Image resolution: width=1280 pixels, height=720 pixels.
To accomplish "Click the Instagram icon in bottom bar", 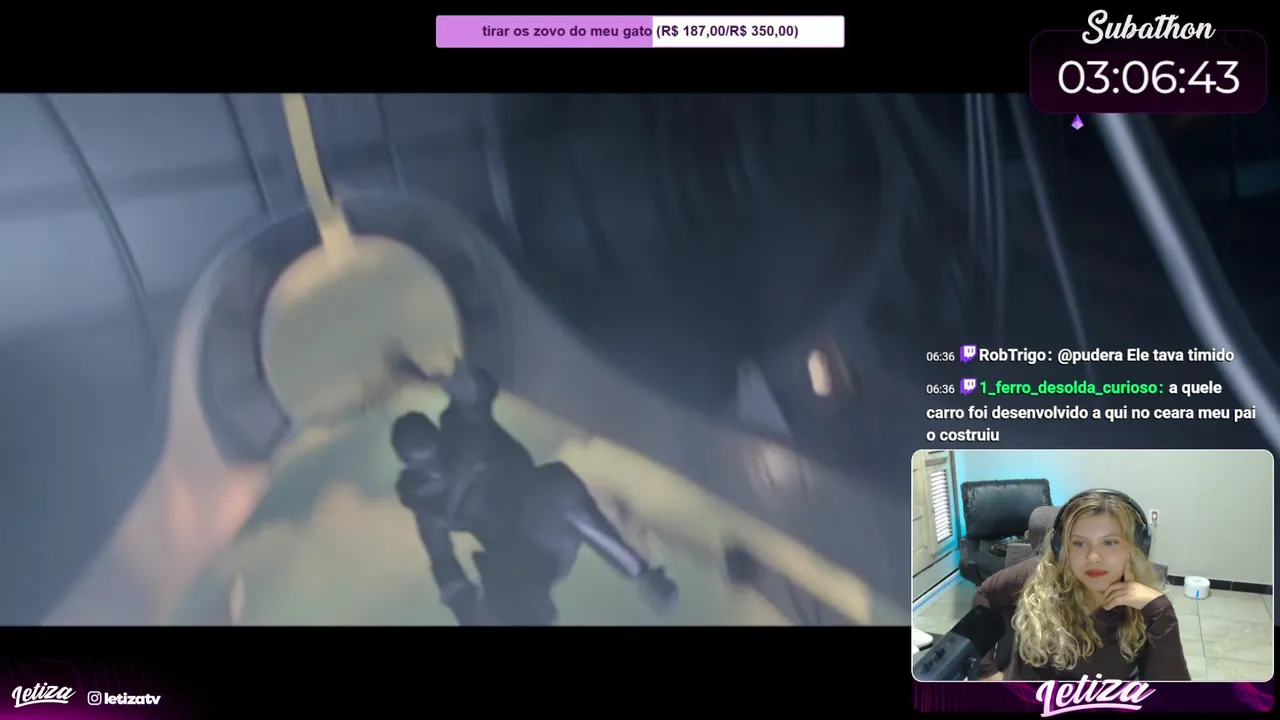I will [94, 698].
